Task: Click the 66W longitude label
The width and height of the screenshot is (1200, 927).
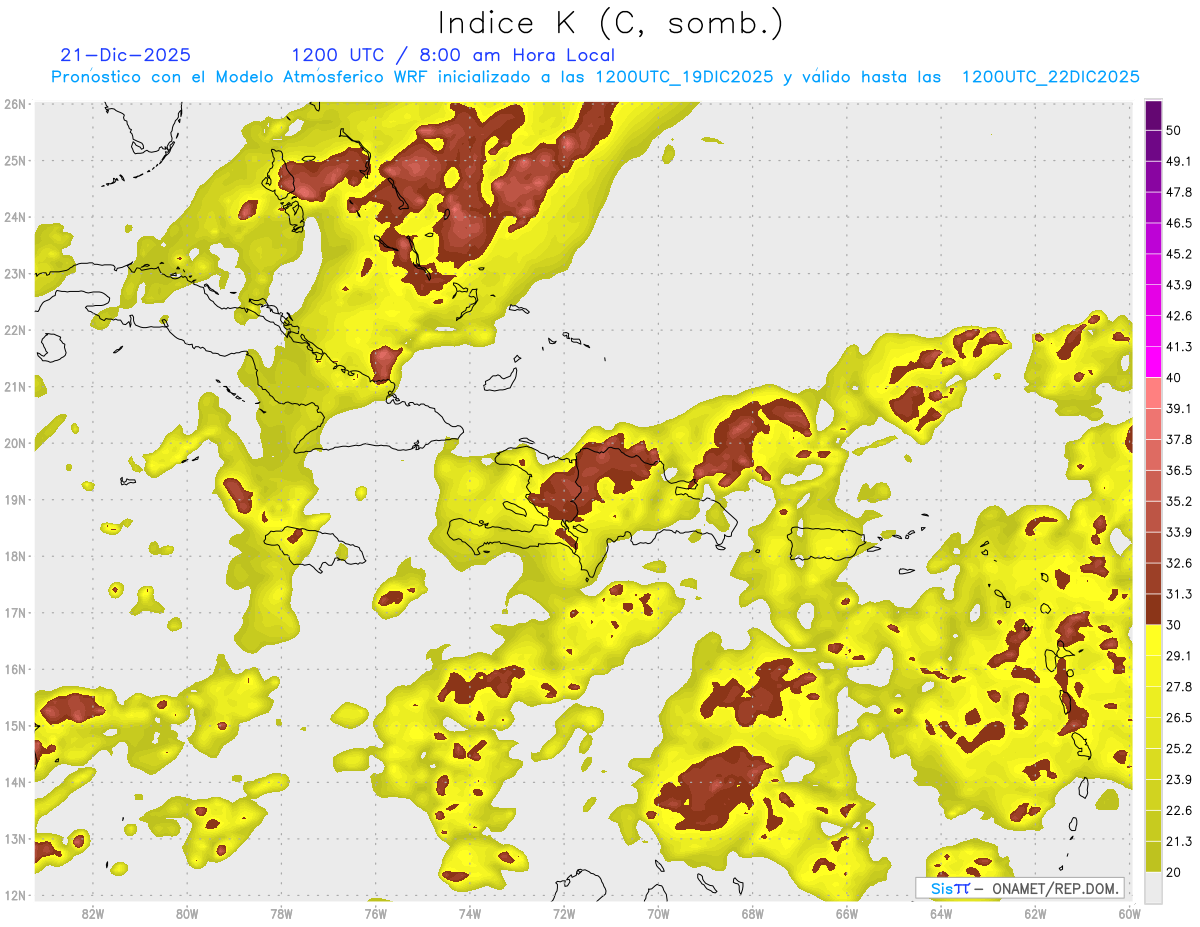Action: pyautogui.click(x=846, y=913)
